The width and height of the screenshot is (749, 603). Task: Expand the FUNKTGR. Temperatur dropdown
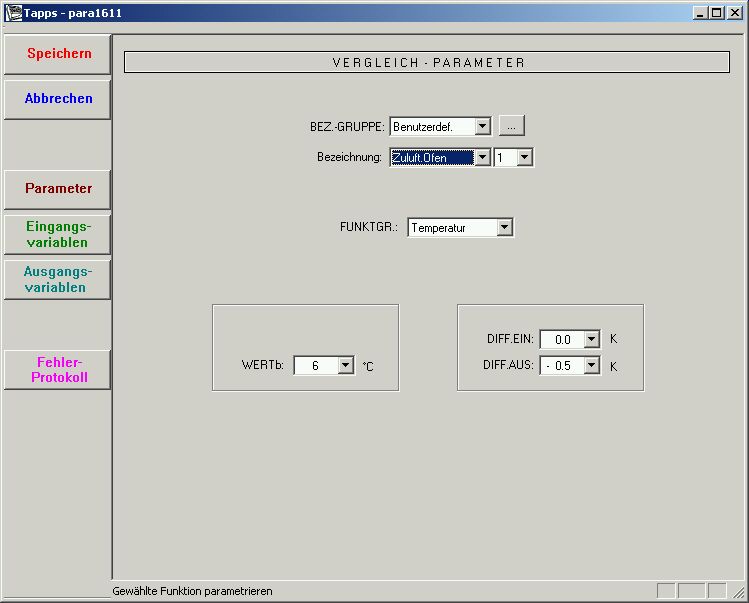click(504, 228)
